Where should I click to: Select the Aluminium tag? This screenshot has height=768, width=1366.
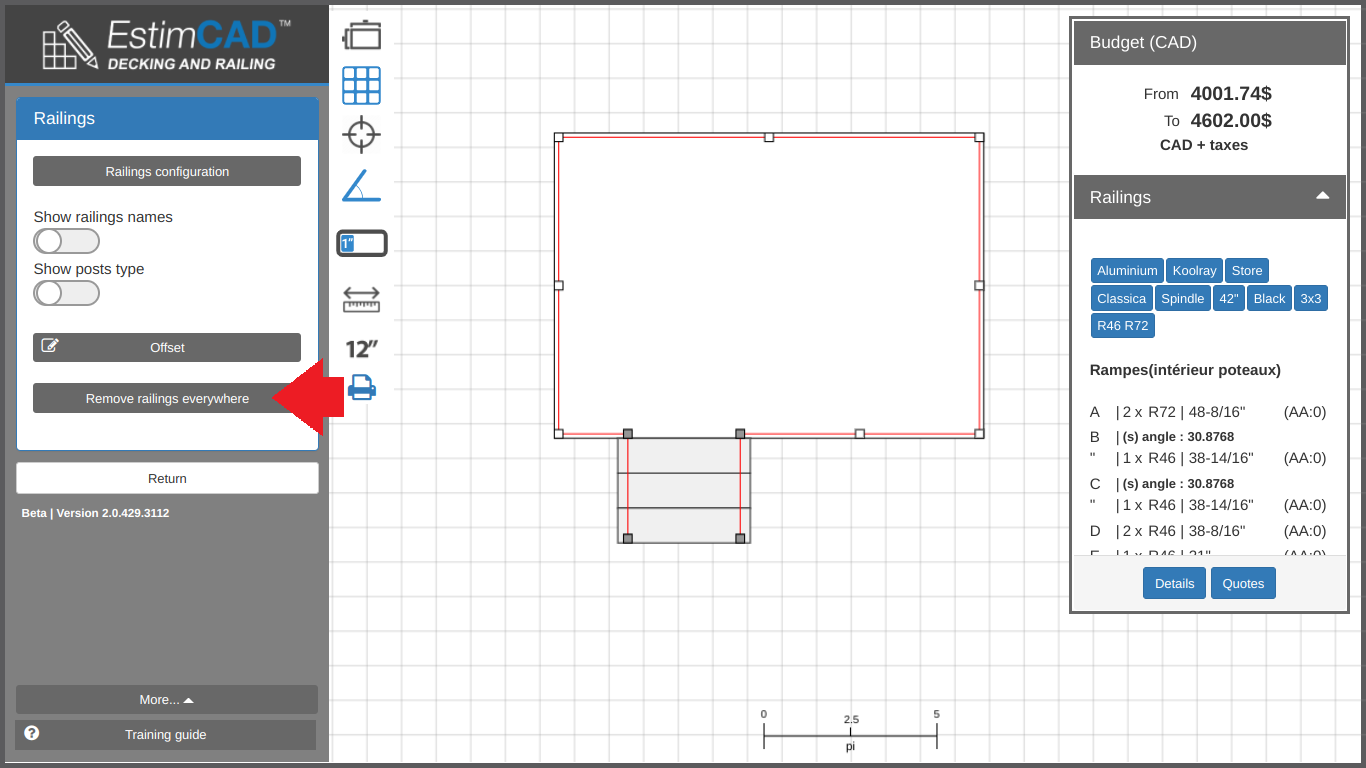[x=1126, y=270]
